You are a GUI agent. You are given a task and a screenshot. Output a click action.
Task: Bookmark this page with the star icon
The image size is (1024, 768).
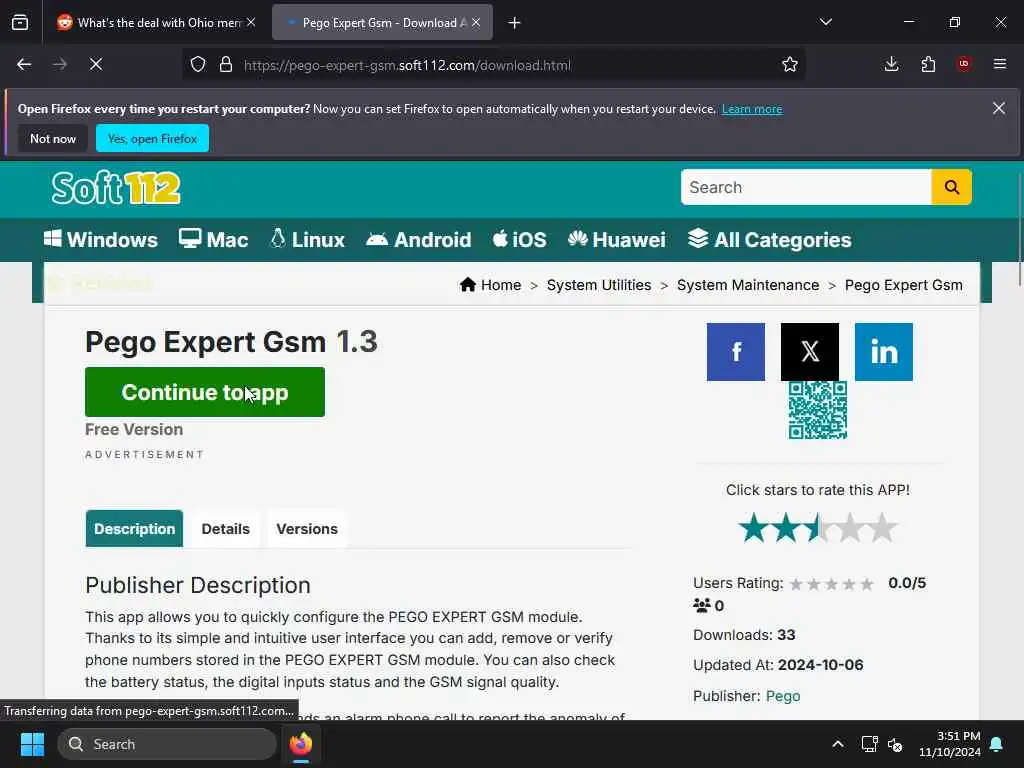tap(790, 65)
